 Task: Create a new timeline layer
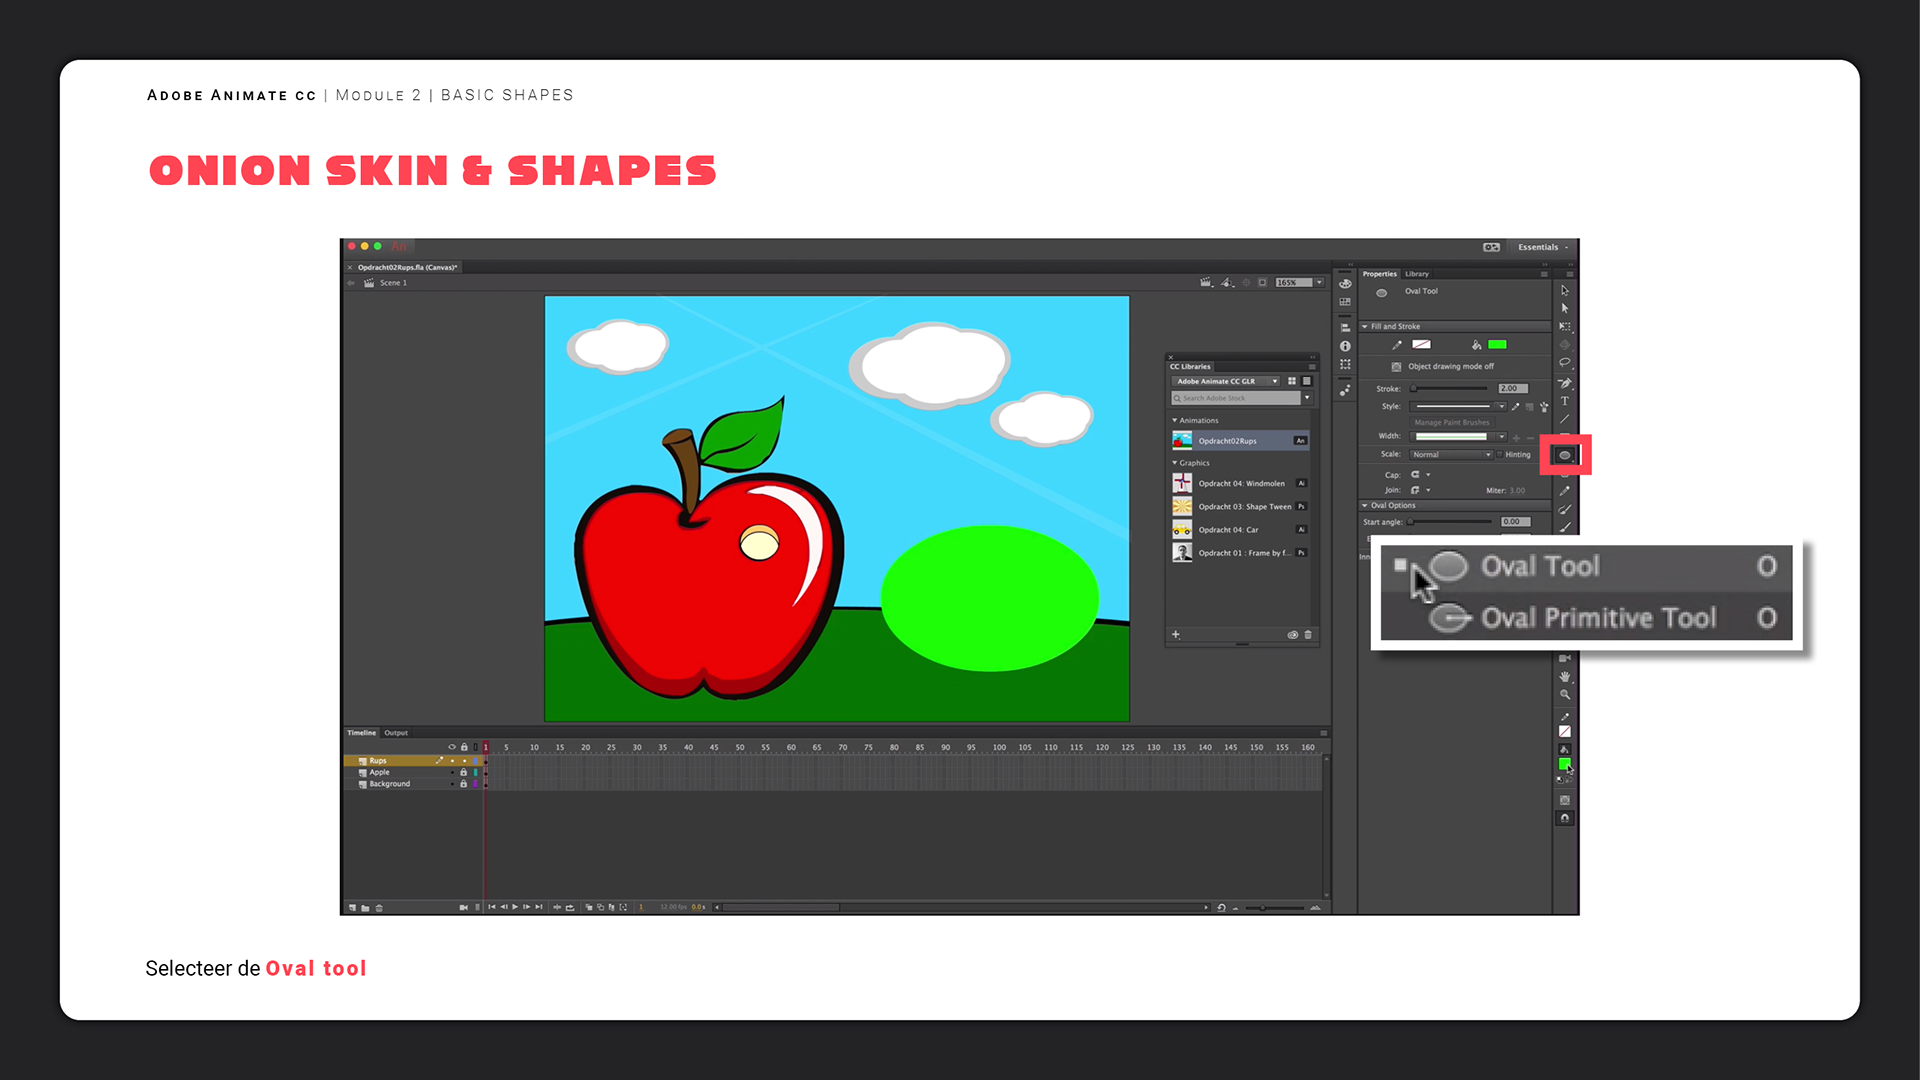pos(352,908)
